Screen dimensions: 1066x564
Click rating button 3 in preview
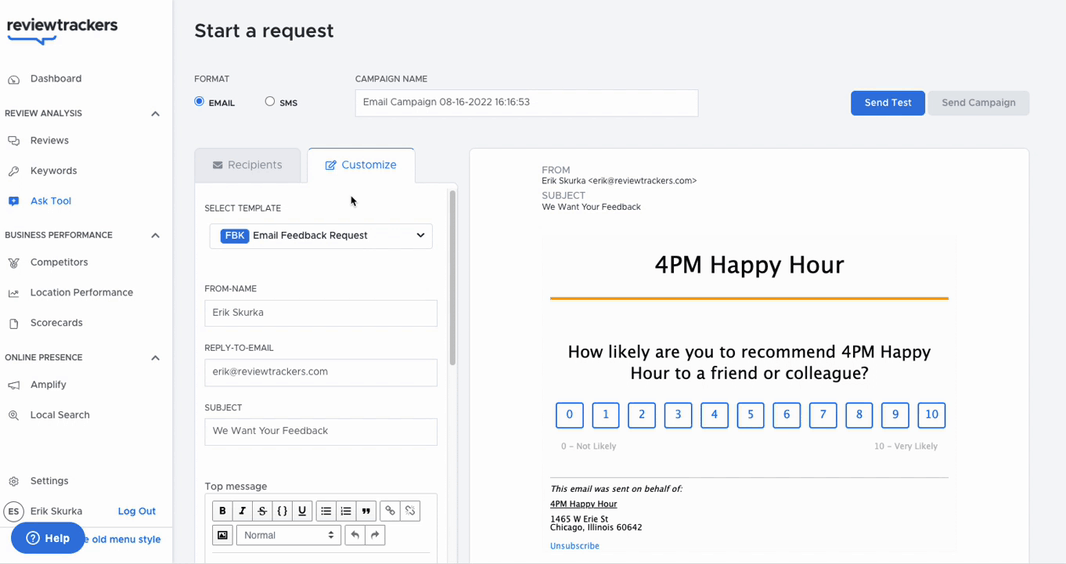678,415
